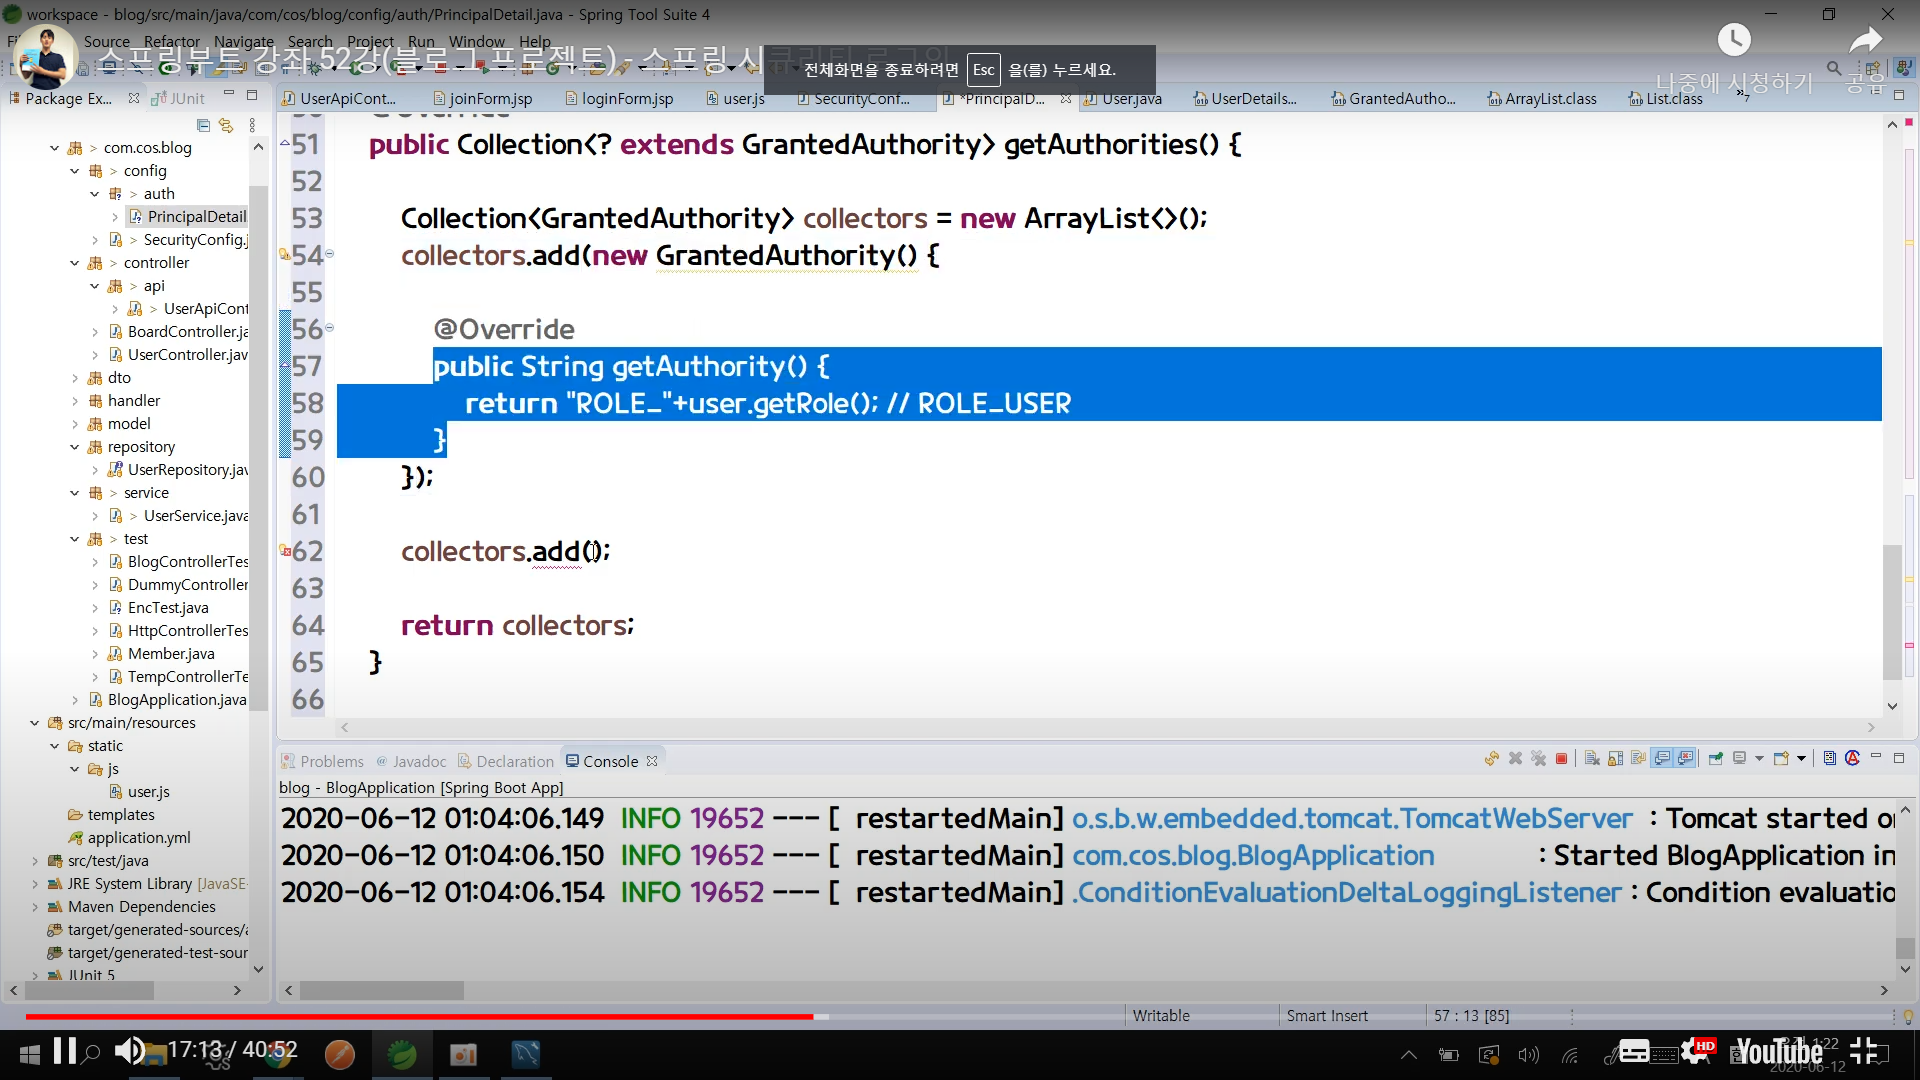1920x1080 pixels.
Task: Click the Clear Console icon
Action: click(1592, 758)
